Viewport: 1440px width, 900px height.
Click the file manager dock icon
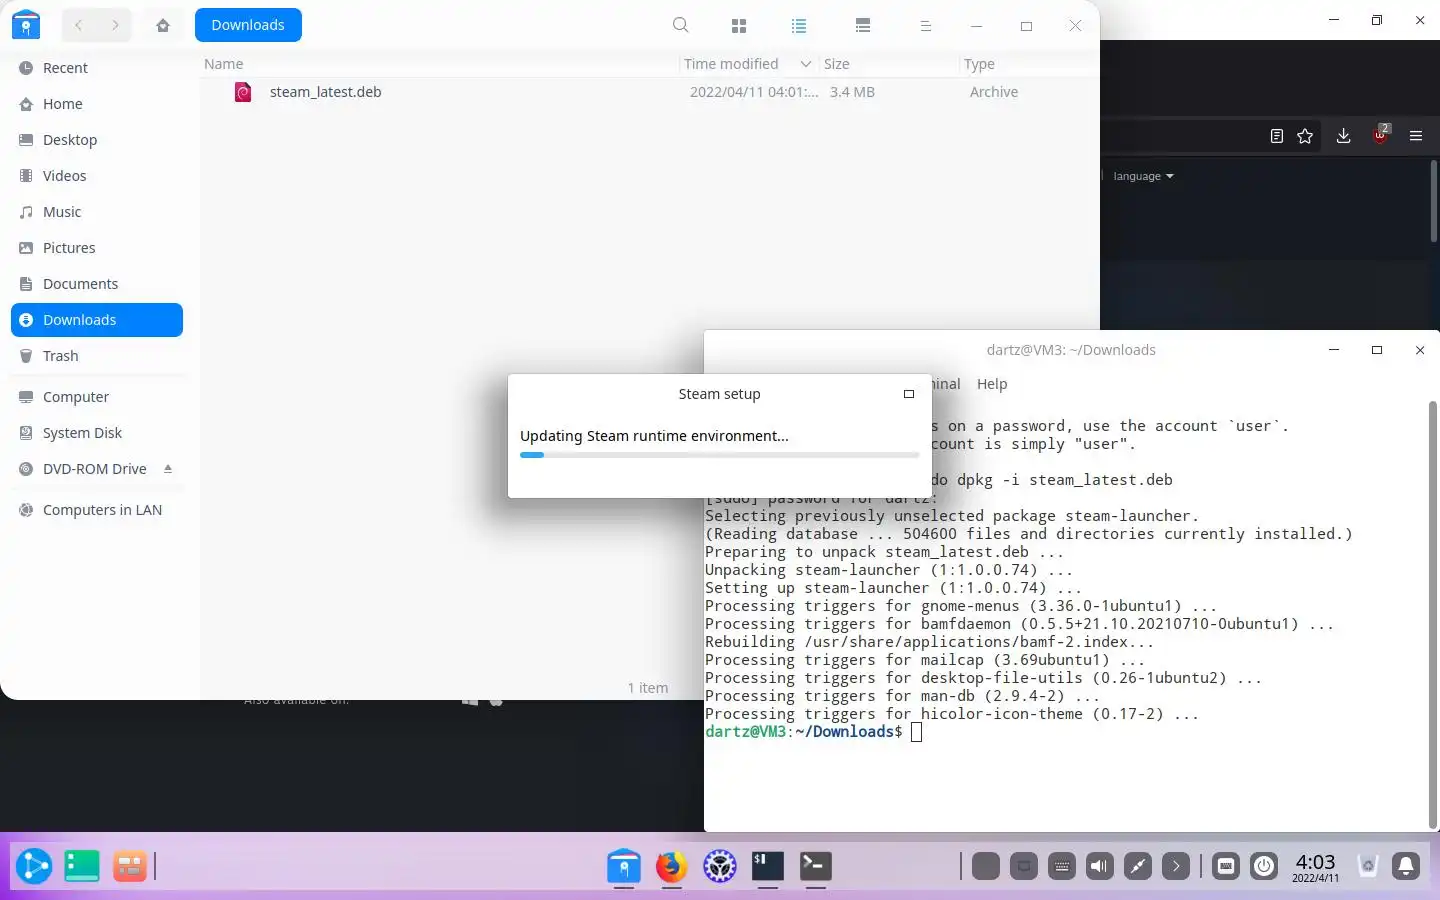[624, 866]
